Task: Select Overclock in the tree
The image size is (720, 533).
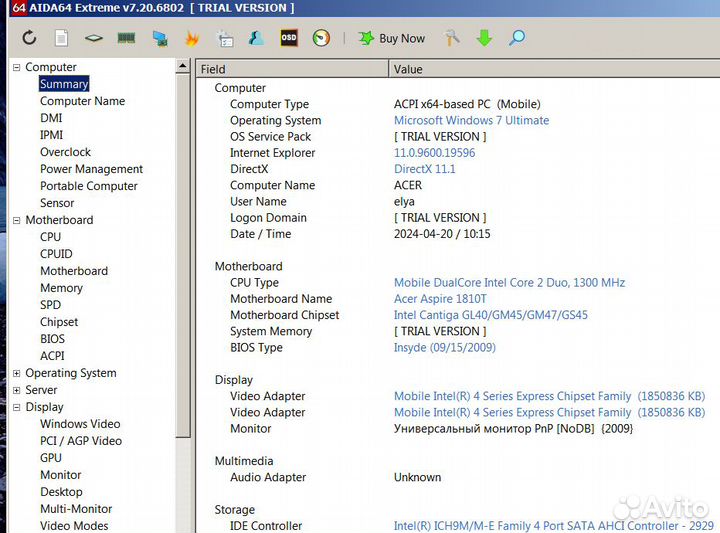Action: [x=66, y=152]
